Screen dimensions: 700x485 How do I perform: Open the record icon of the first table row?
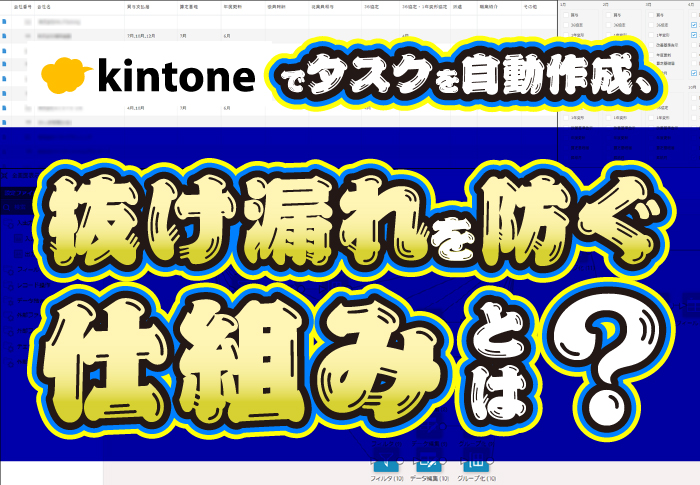[4, 21]
